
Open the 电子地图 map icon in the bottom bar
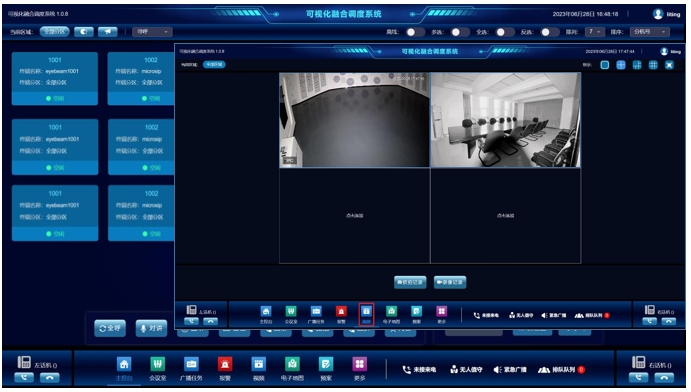pos(292,369)
